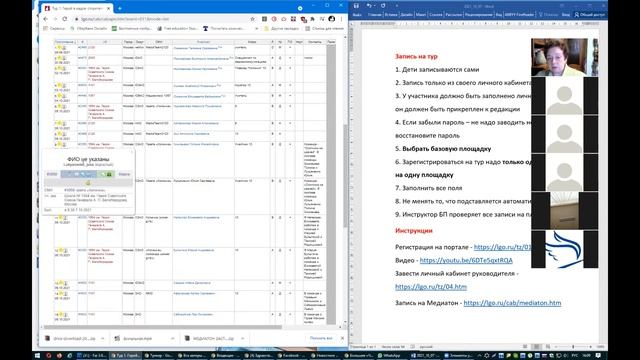Click the table's horizontal scrollbar
This screenshot has height=360, width=640.
pos(163,327)
